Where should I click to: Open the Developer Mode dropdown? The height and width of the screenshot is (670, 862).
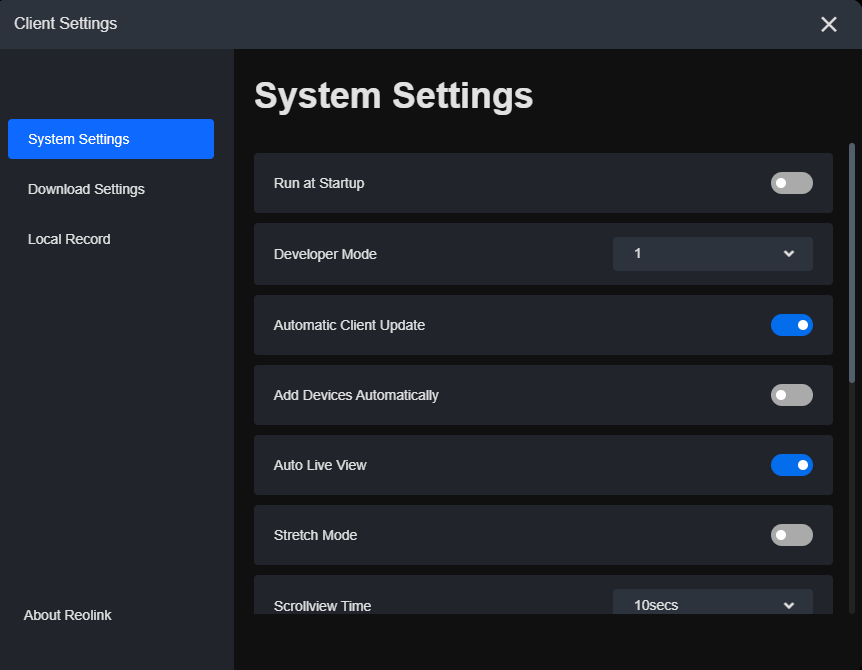(x=712, y=254)
